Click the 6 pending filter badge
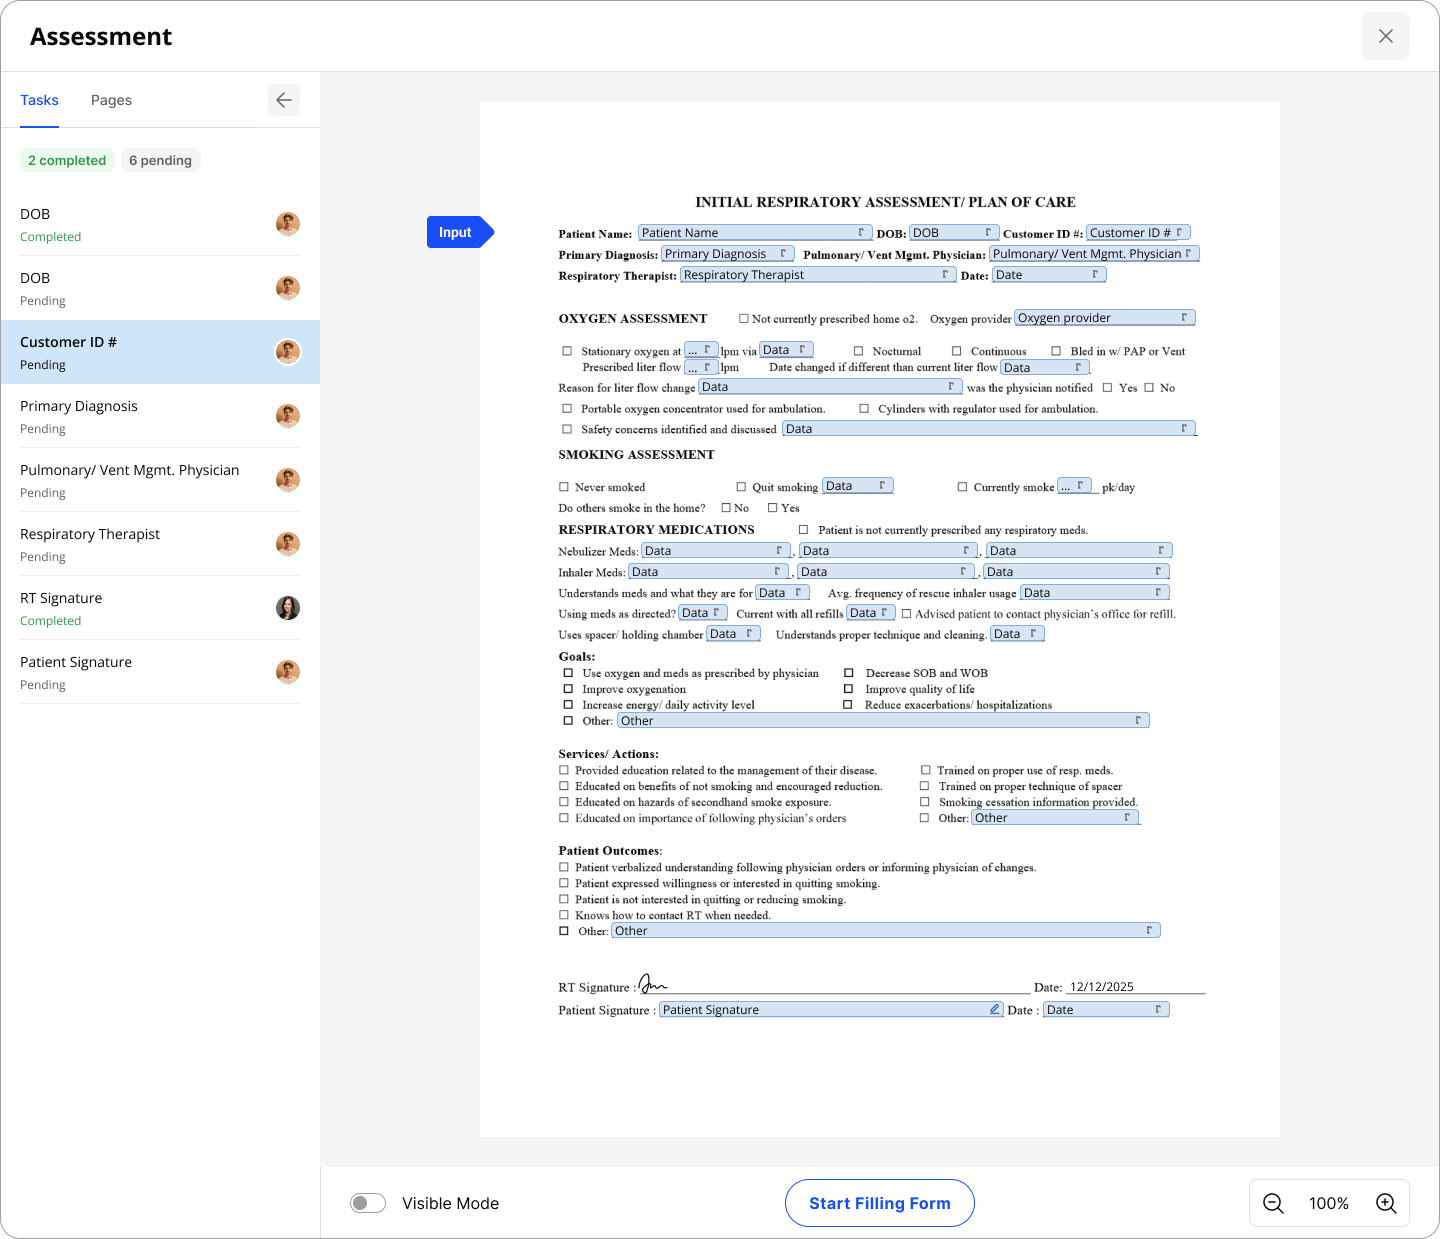 coord(160,160)
